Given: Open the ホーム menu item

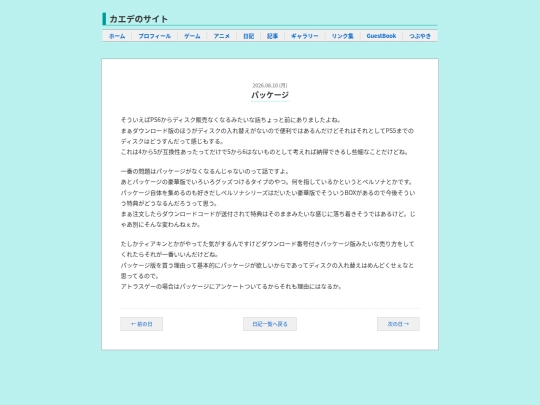Looking at the screenshot, I should click(x=117, y=36).
